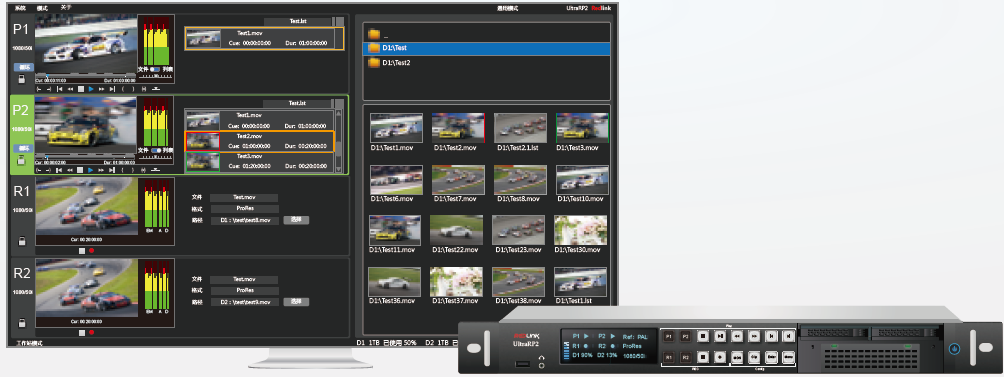1004x377 pixels.
Task: Toggle P2 file/list mode switch
Action: 156,150
